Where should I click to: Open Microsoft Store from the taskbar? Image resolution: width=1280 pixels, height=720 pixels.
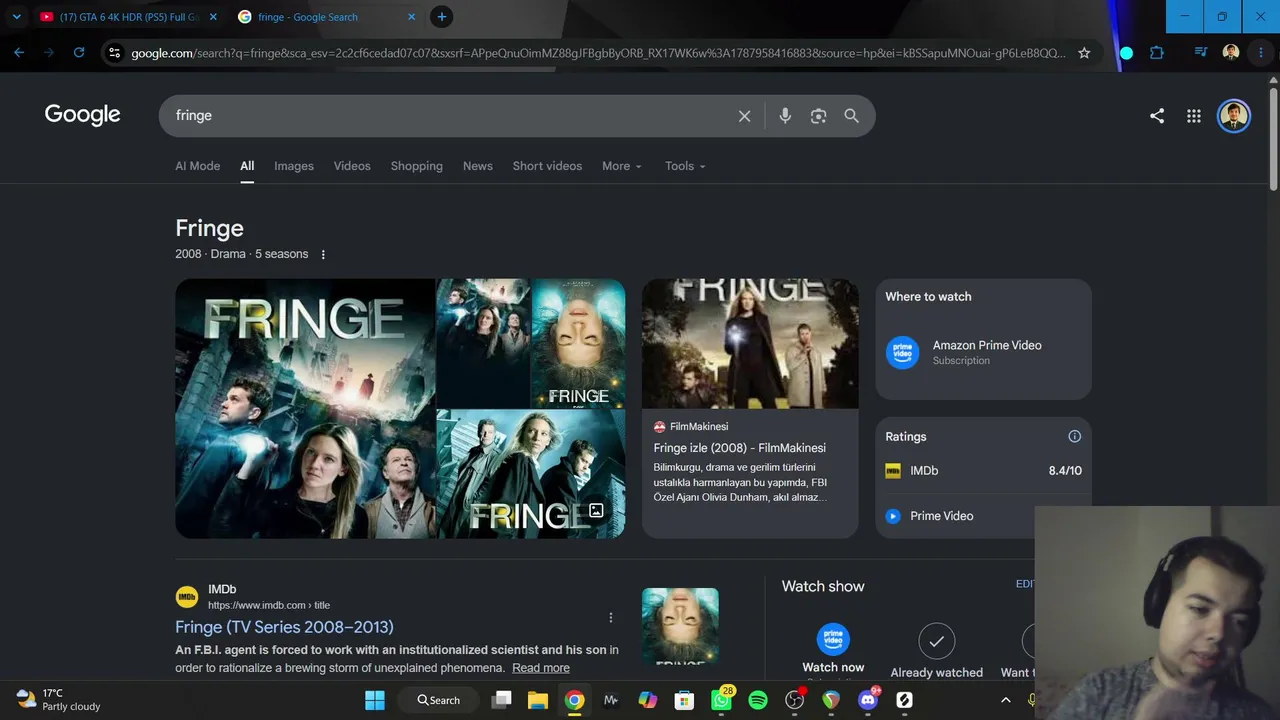point(685,700)
